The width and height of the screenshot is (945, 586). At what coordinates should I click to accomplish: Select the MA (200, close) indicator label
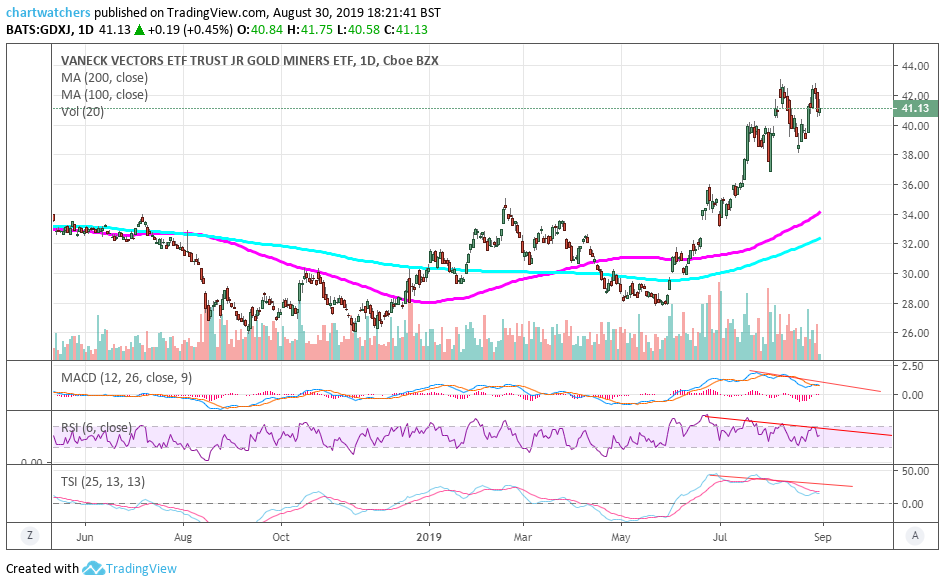click(104, 78)
